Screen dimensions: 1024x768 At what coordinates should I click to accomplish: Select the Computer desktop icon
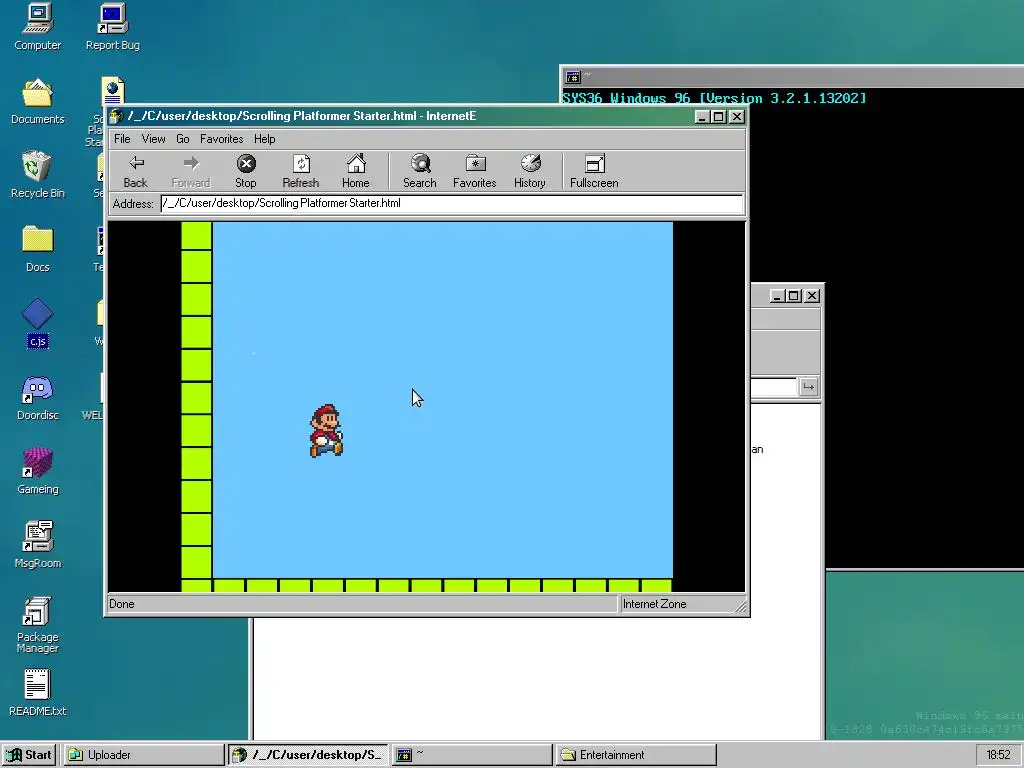point(38,27)
